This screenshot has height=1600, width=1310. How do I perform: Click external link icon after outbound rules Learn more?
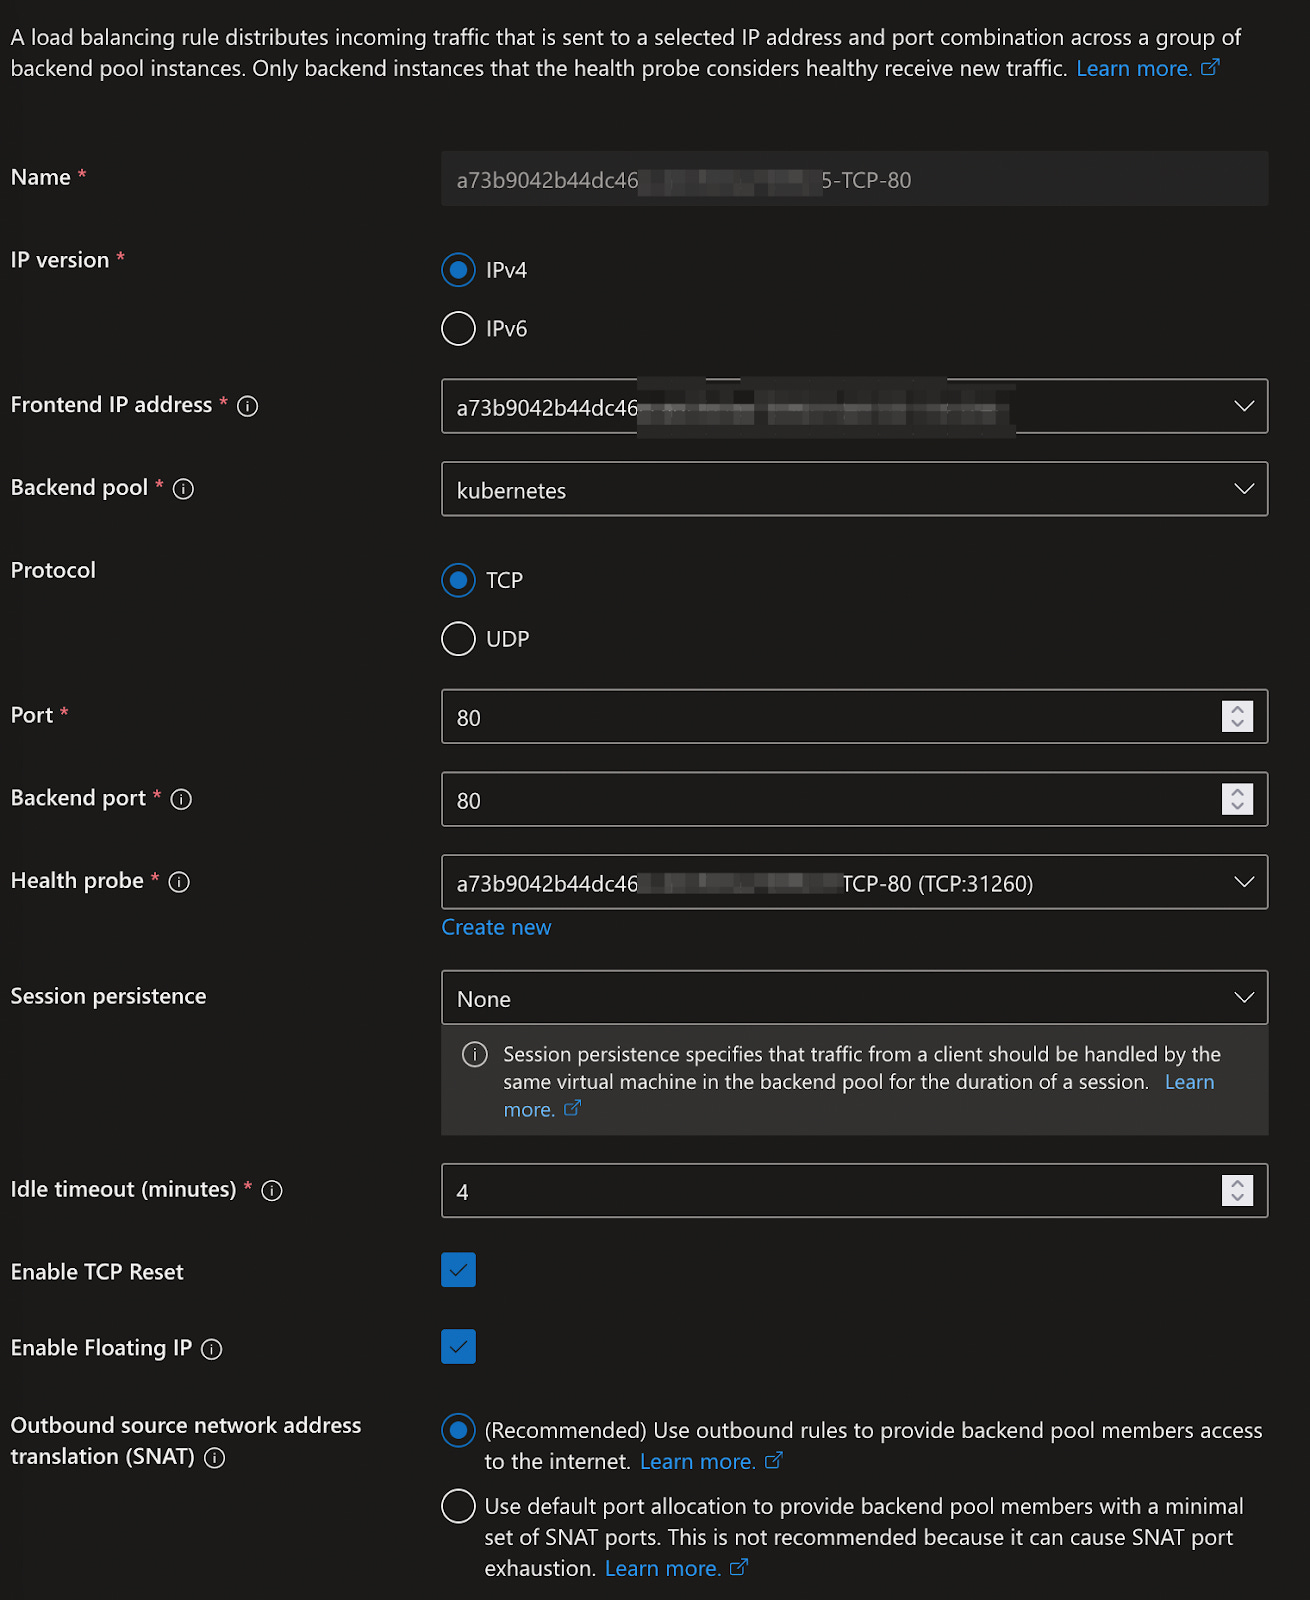pyautogui.click(x=773, y=1460)
